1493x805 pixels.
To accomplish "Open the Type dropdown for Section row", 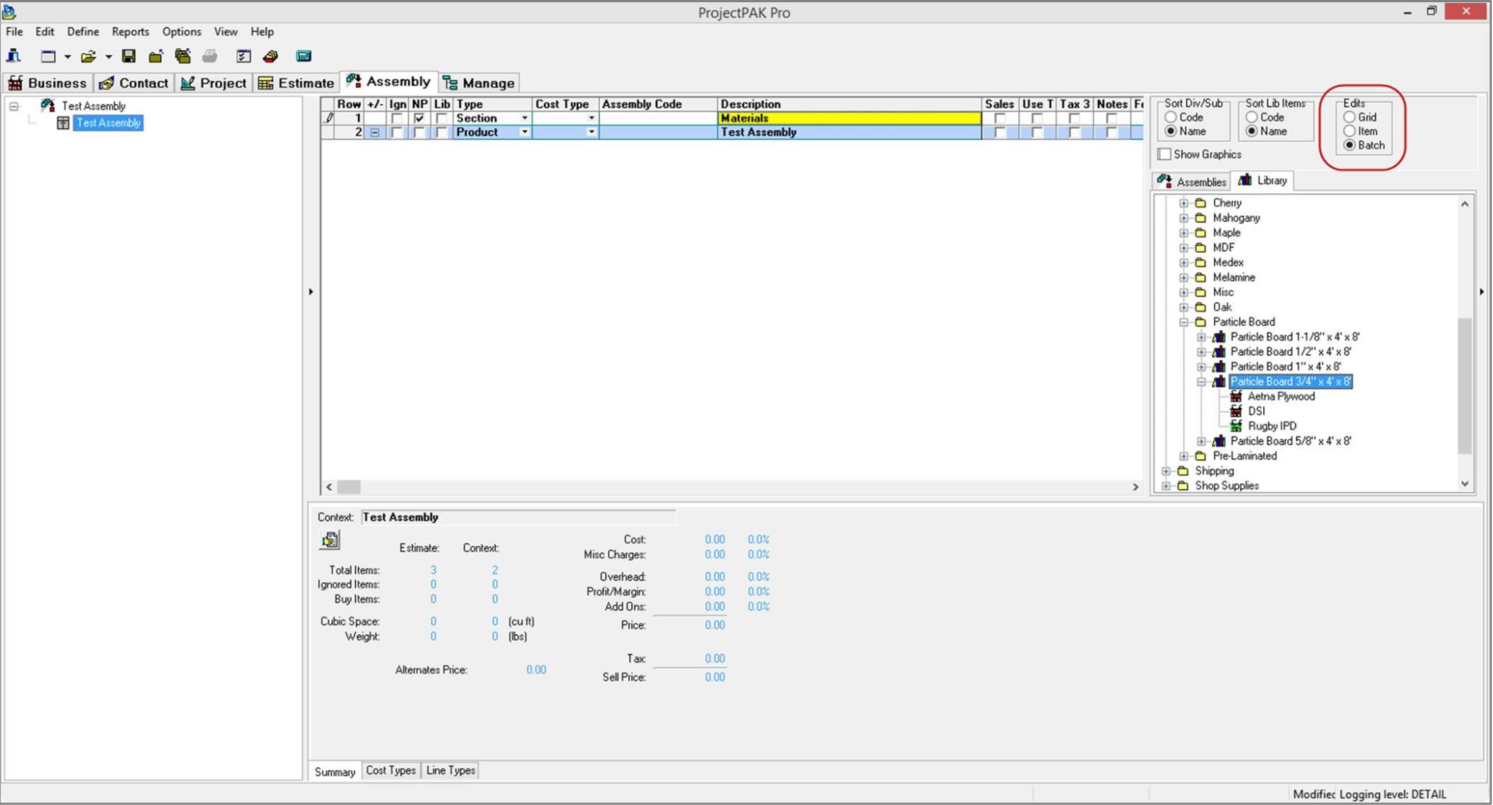I will click(x=525, y=118).
